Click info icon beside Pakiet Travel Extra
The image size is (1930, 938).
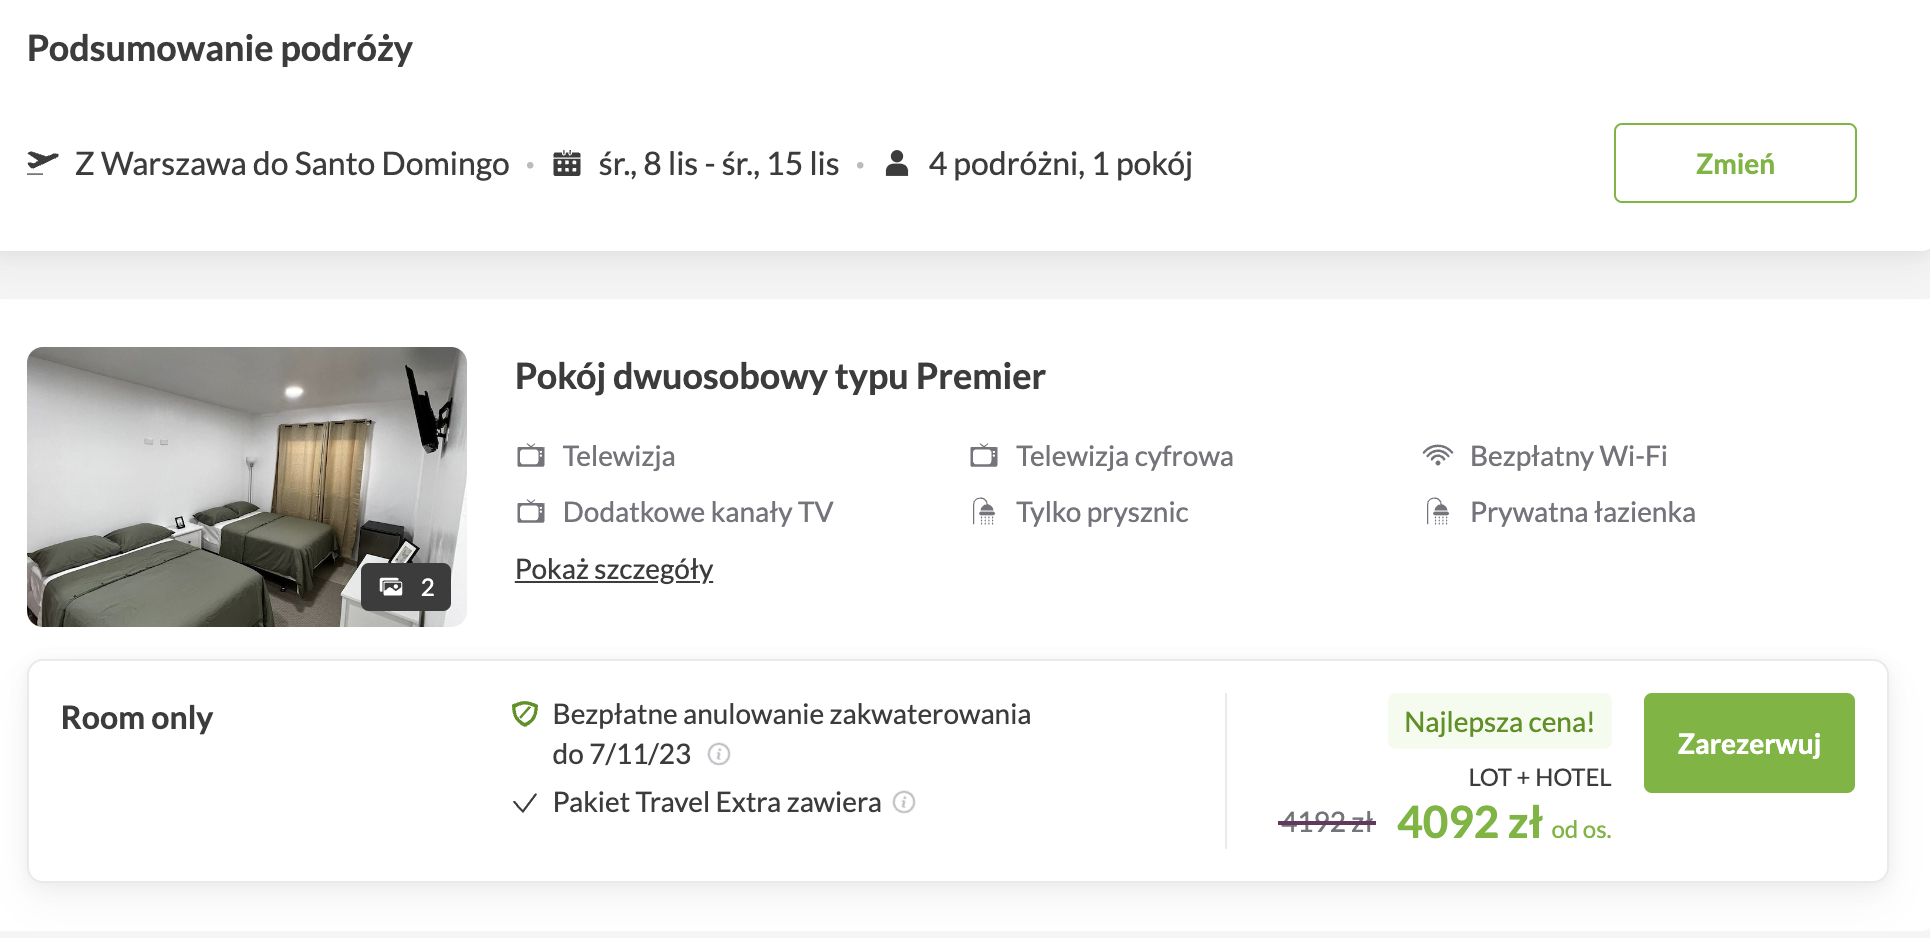click(x=904, y=802)
